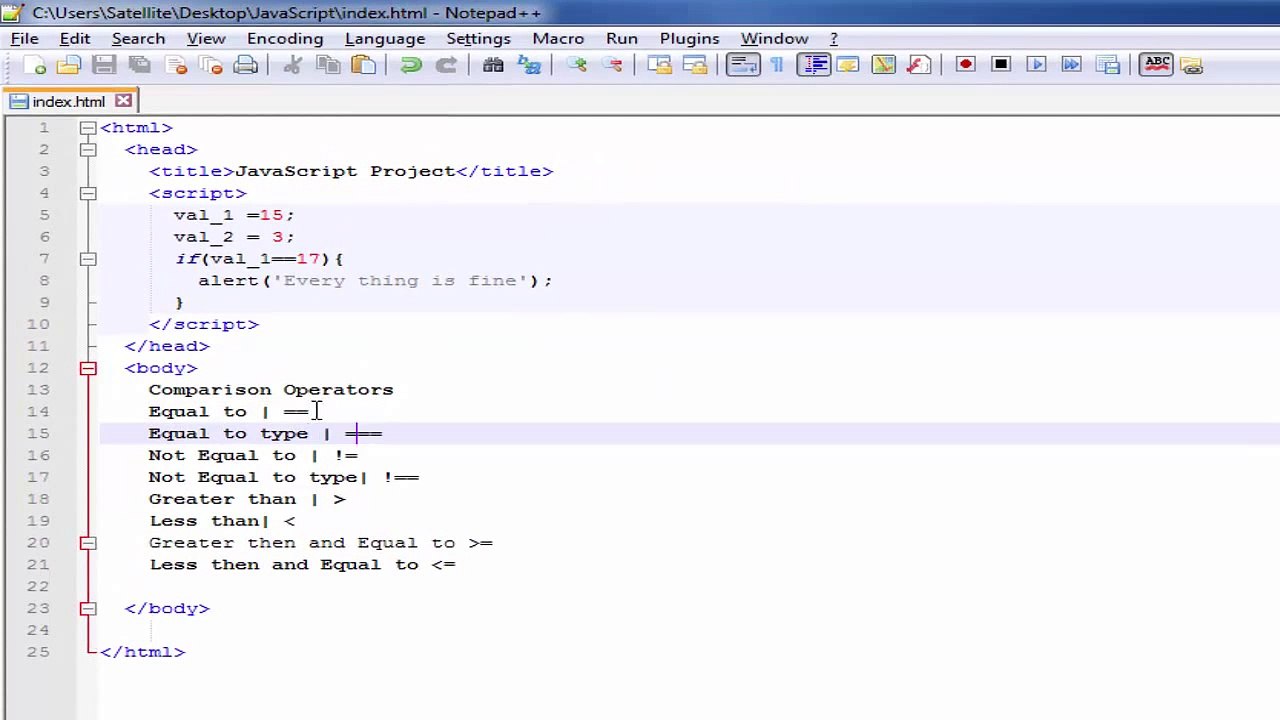Copy the selection with the Copy icon
Image resolution: width=1280 pixels, height=720 pixels.
(x=328, y=65)
